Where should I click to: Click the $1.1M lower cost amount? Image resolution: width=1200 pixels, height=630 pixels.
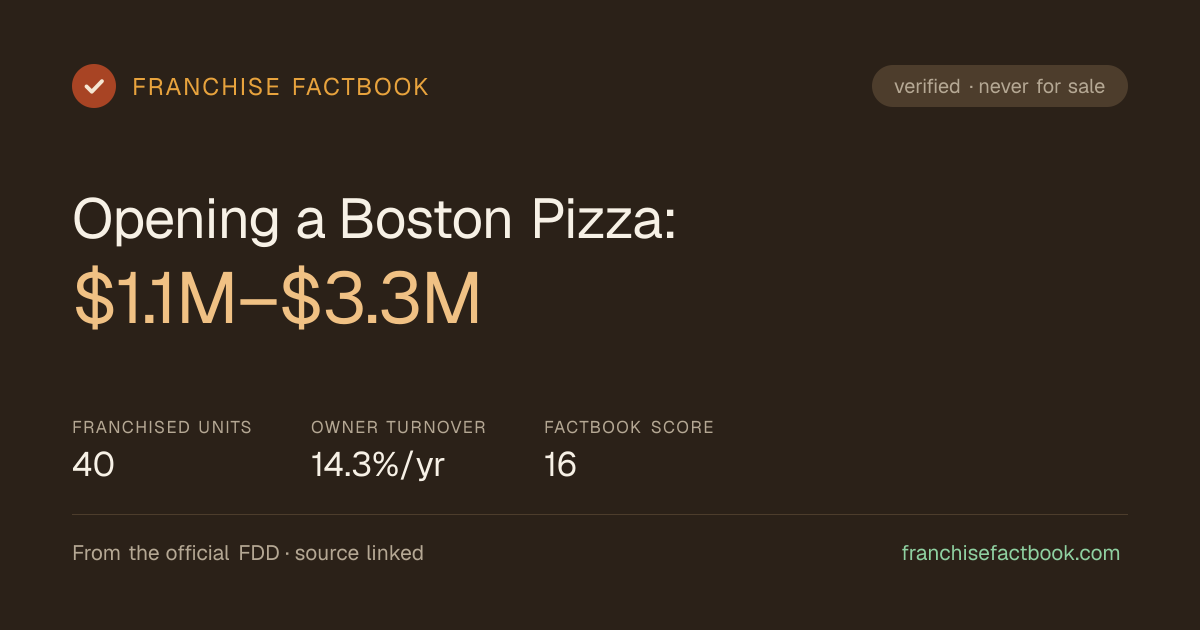155,300
